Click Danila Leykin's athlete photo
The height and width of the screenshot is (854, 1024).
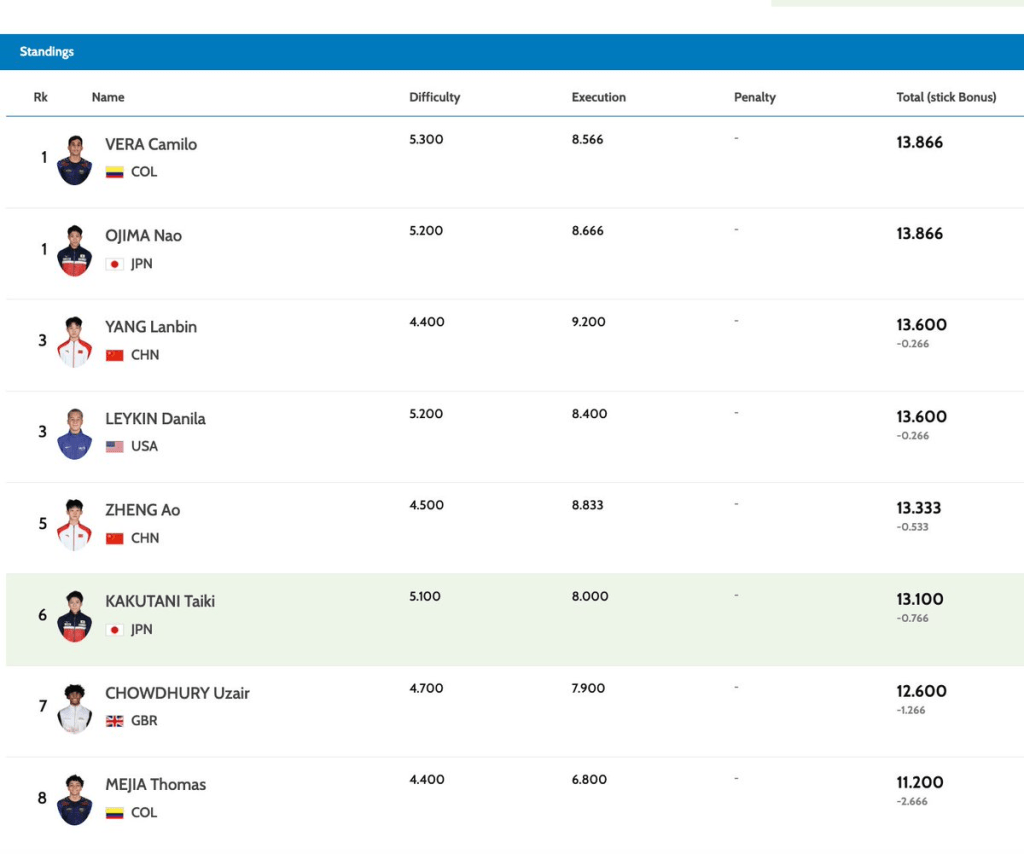pos(75,433)
